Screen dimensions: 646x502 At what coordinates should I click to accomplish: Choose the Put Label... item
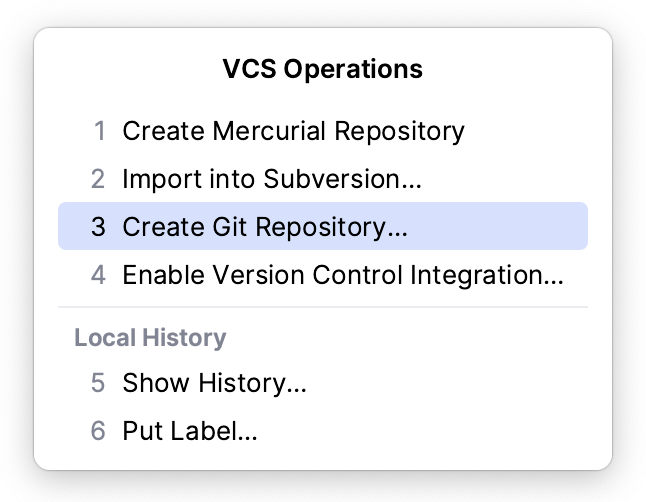(x=190, y=431)
